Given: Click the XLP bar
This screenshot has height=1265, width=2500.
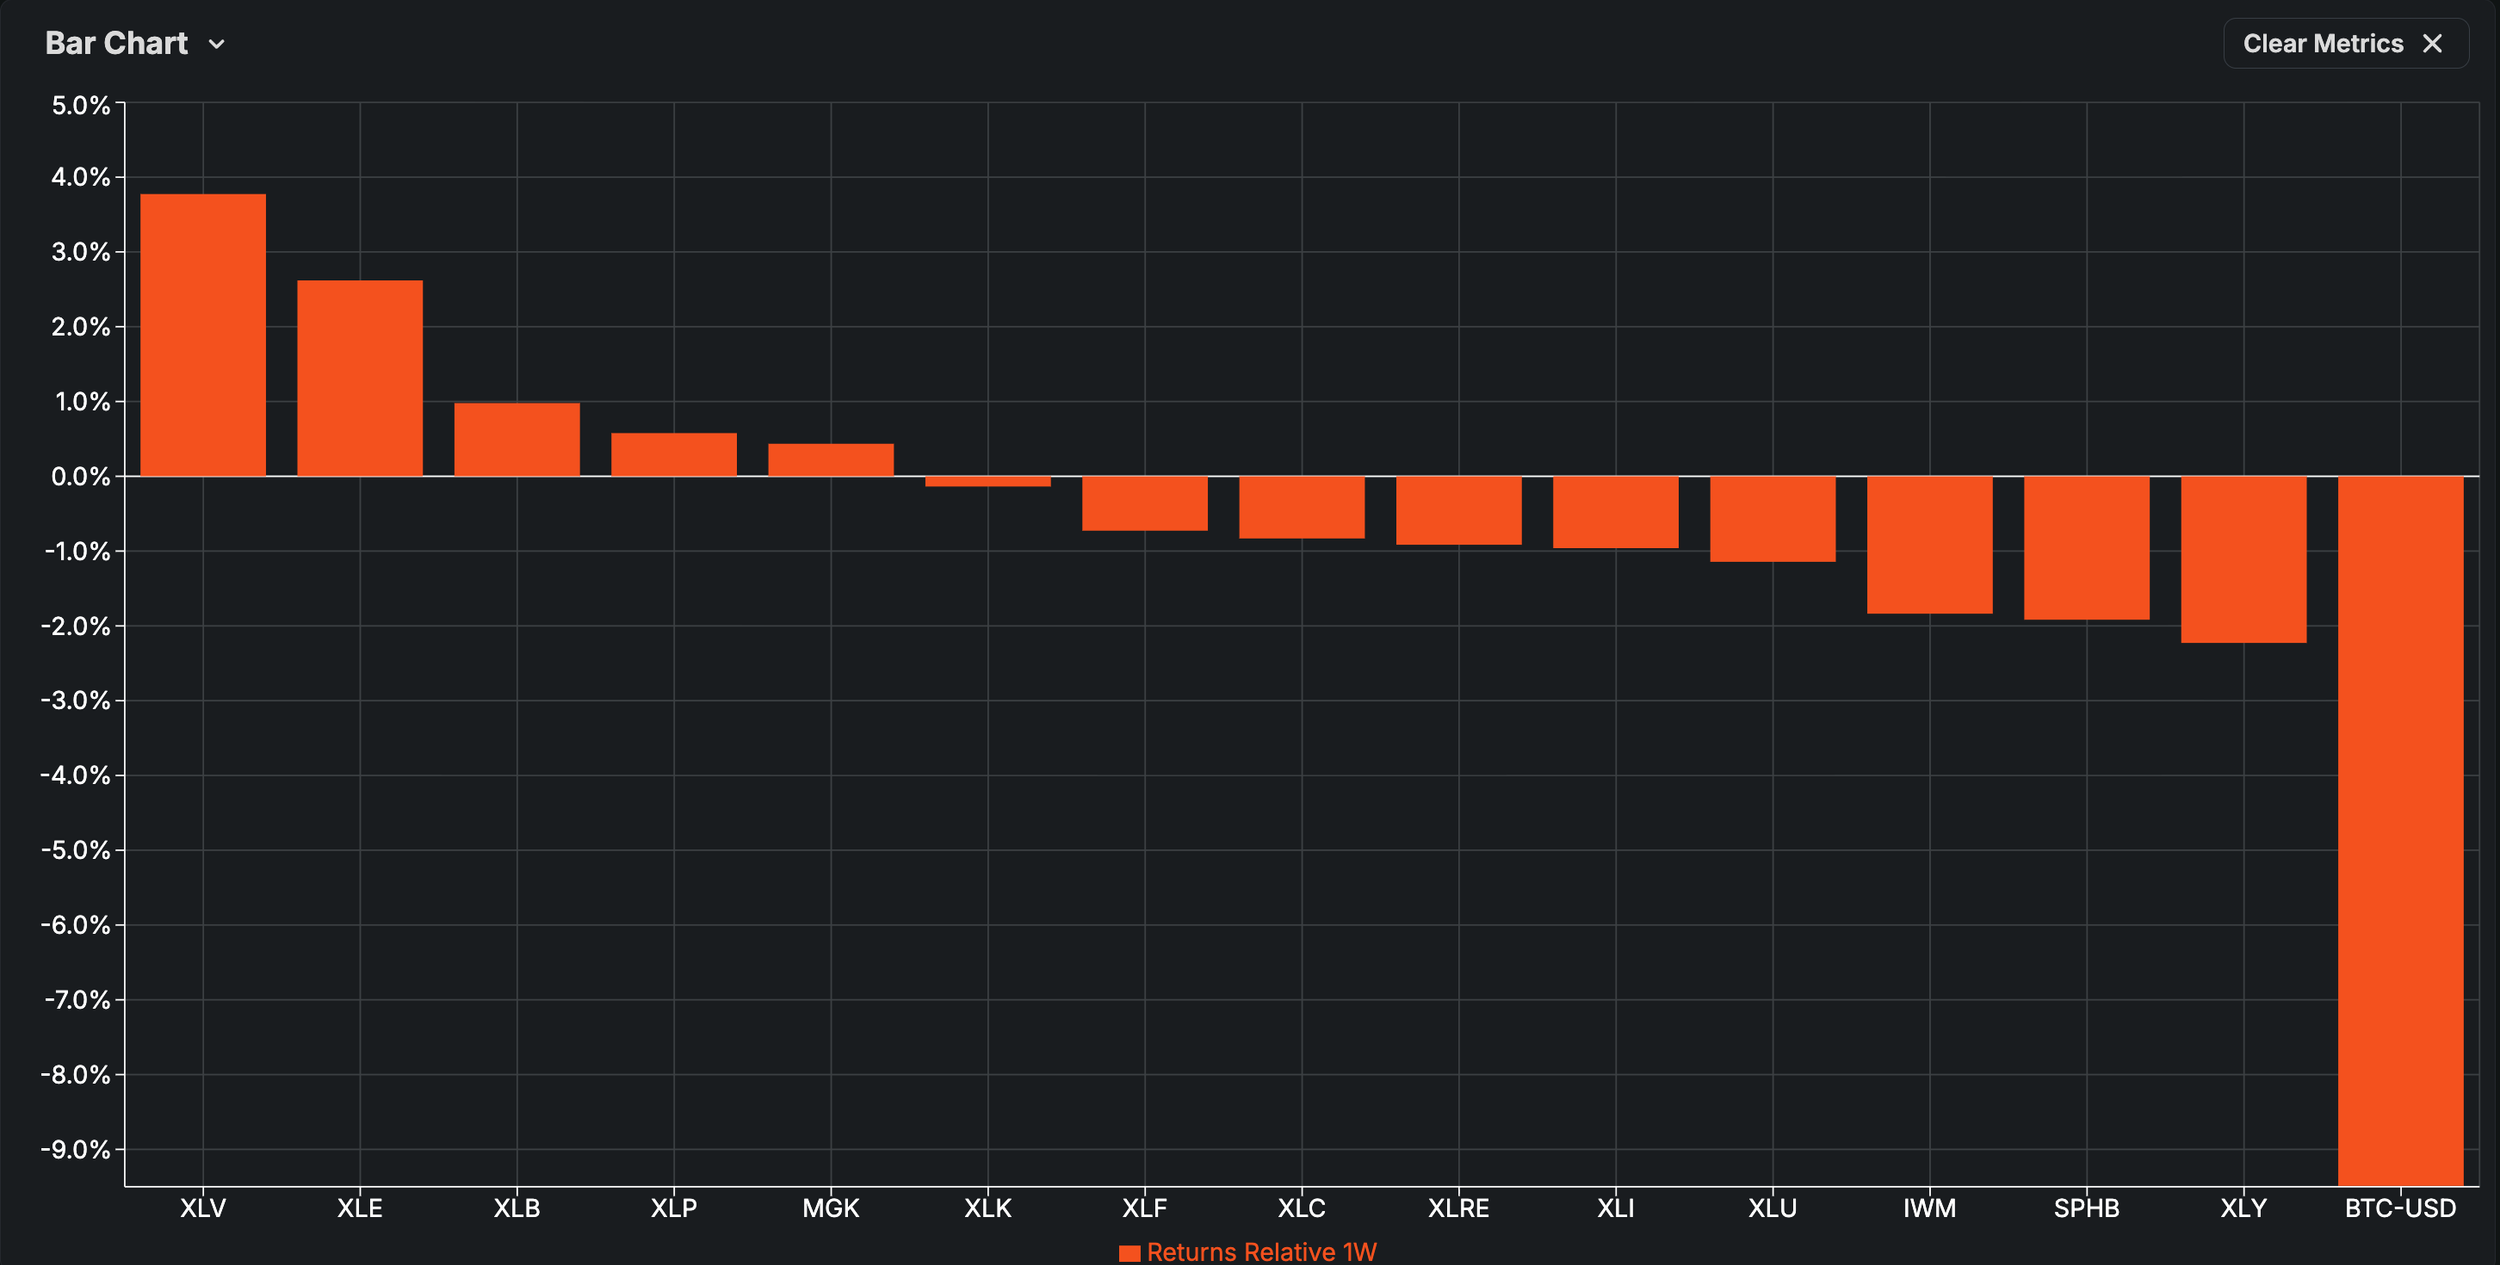Looking at the screenshot, I should click(x=674, y=455).
